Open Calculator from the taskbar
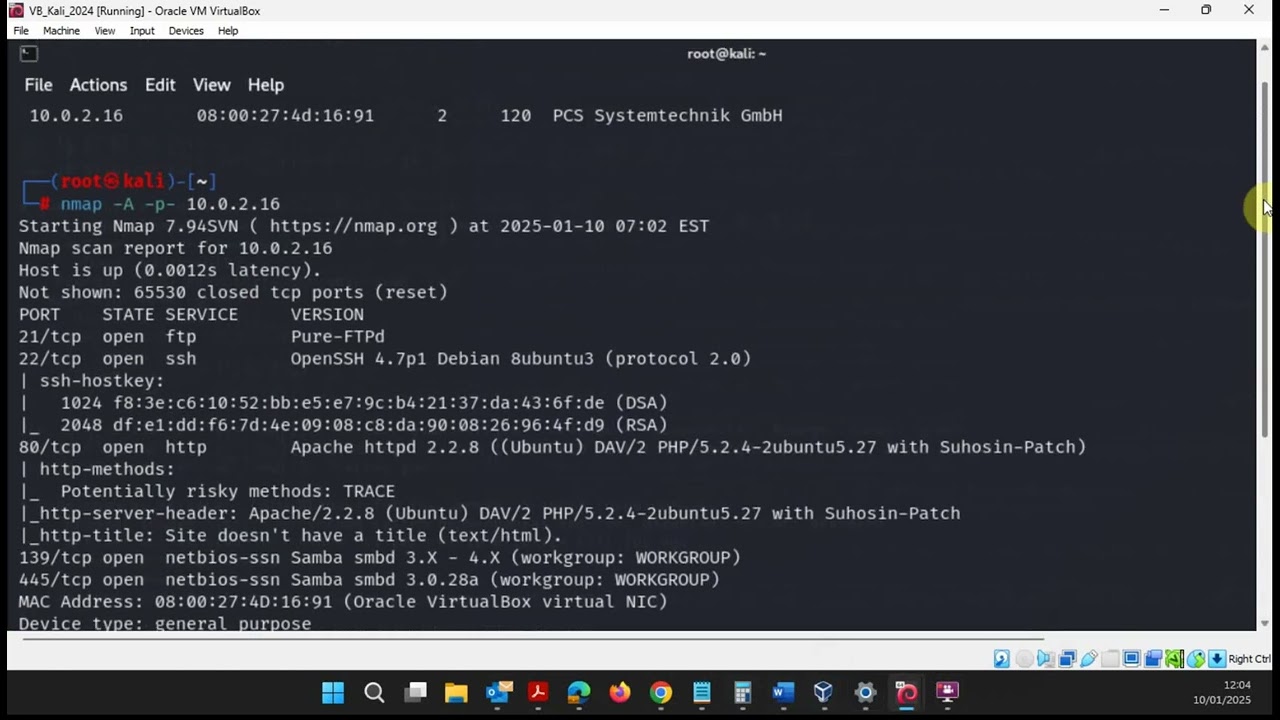Viewport: 1280px width, 720px height. click(x=743, y=692)
